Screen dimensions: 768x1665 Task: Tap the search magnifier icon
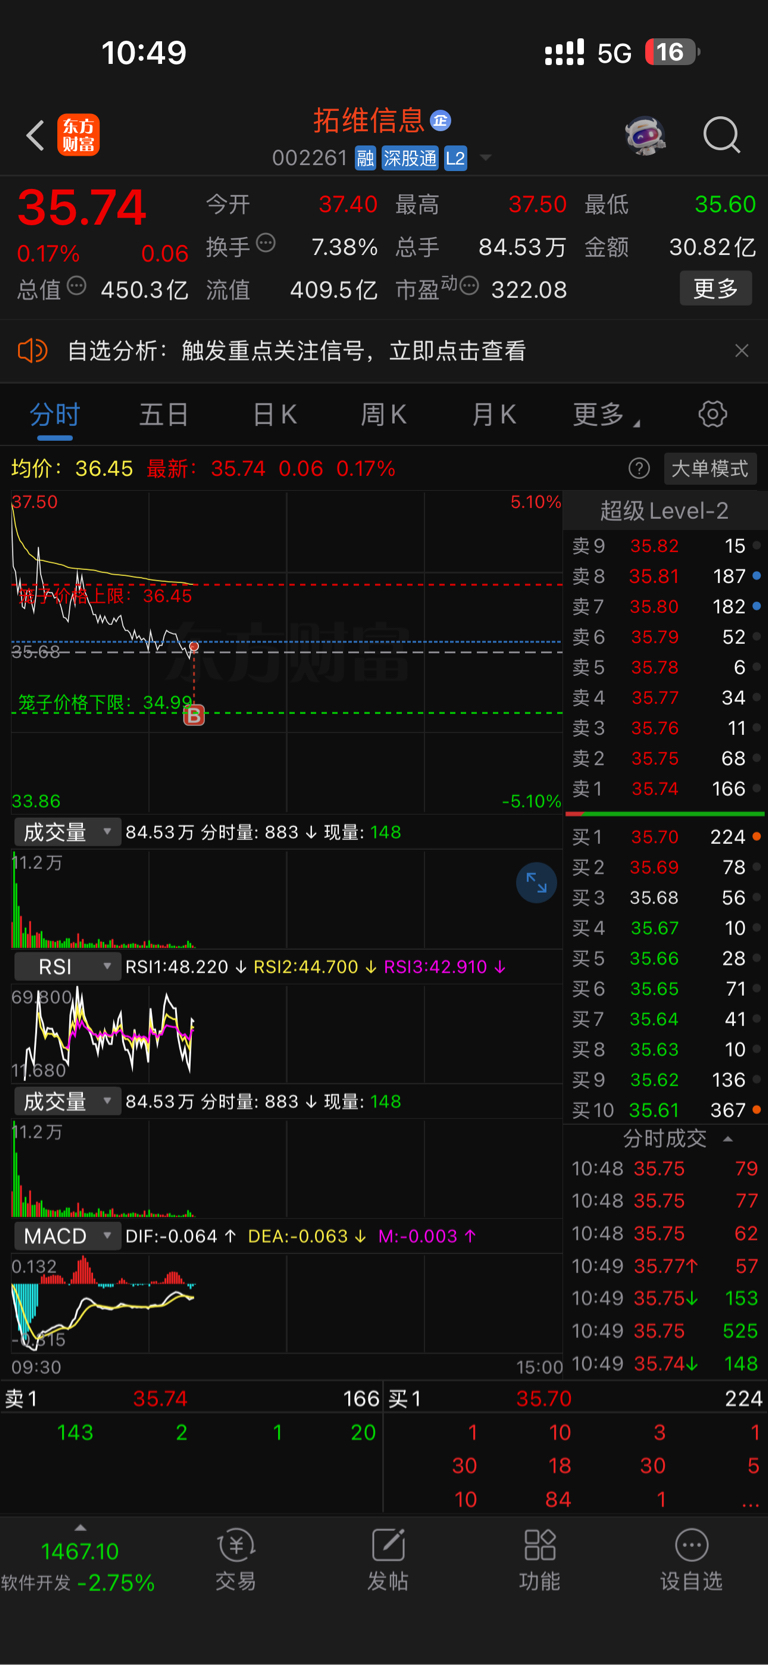tap(721, 135)
